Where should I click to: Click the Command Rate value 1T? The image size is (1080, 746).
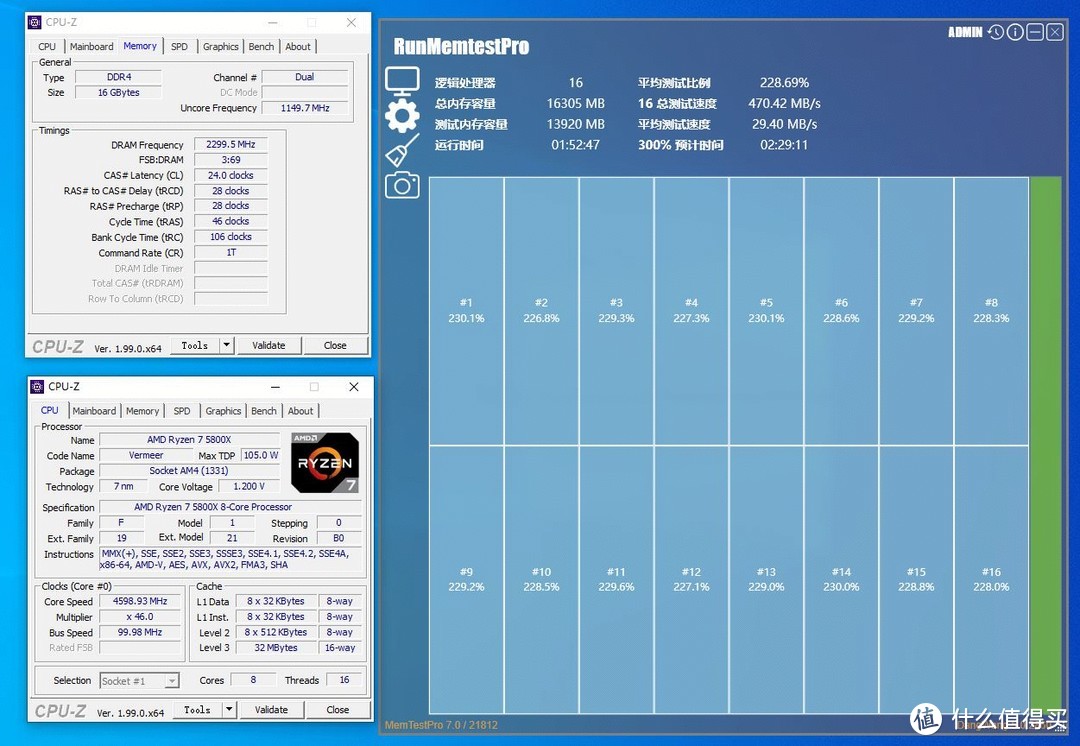click(x=231, y=253)
